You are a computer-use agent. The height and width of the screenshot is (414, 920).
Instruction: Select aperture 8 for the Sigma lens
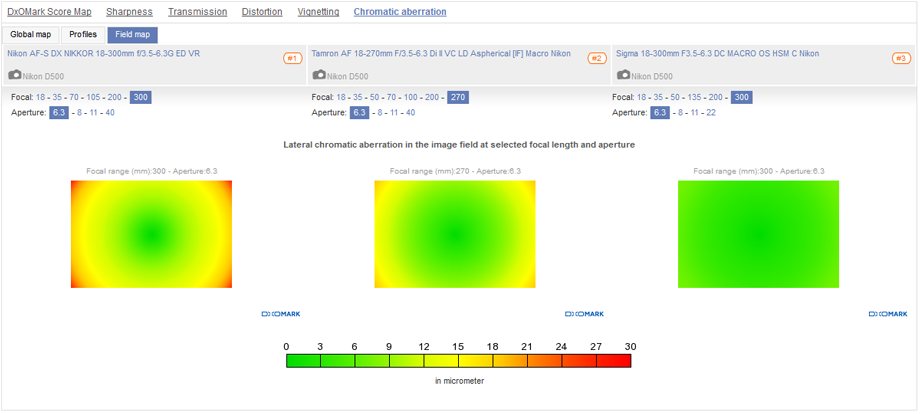coord(681,113)
